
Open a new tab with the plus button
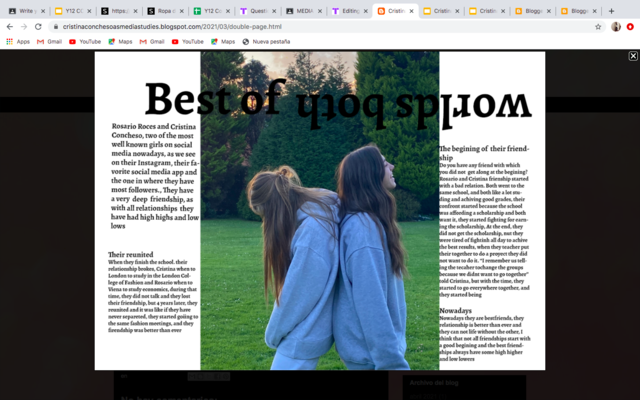[x=611, y=11]
